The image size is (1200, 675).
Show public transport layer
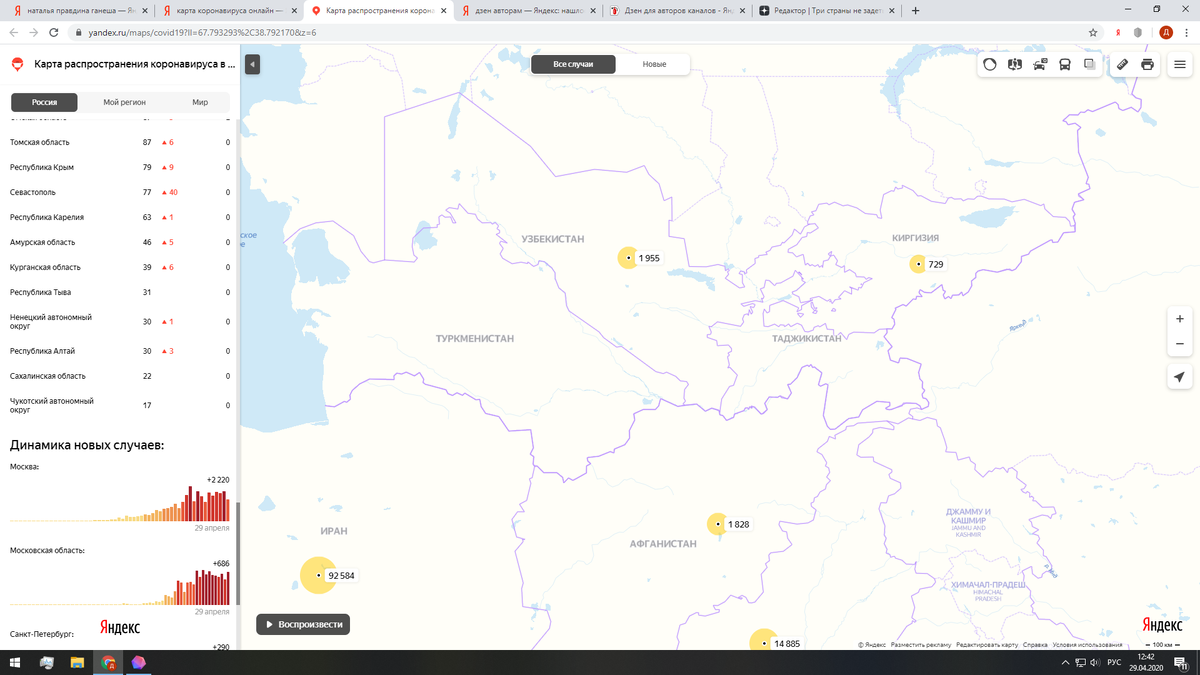pyautogui.click(x=1065, y=64)
